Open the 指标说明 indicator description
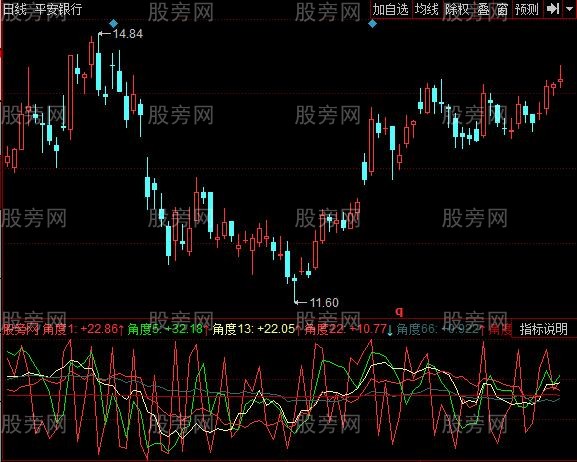Image resolution: width=577 pixels, height=462 pixels. [544, 329]
